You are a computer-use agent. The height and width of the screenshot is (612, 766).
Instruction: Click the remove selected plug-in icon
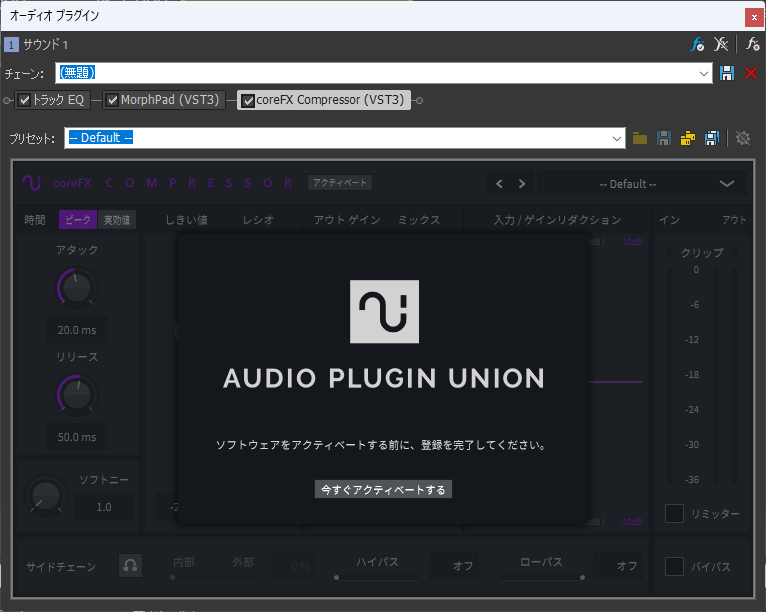(x=722, y=45)
